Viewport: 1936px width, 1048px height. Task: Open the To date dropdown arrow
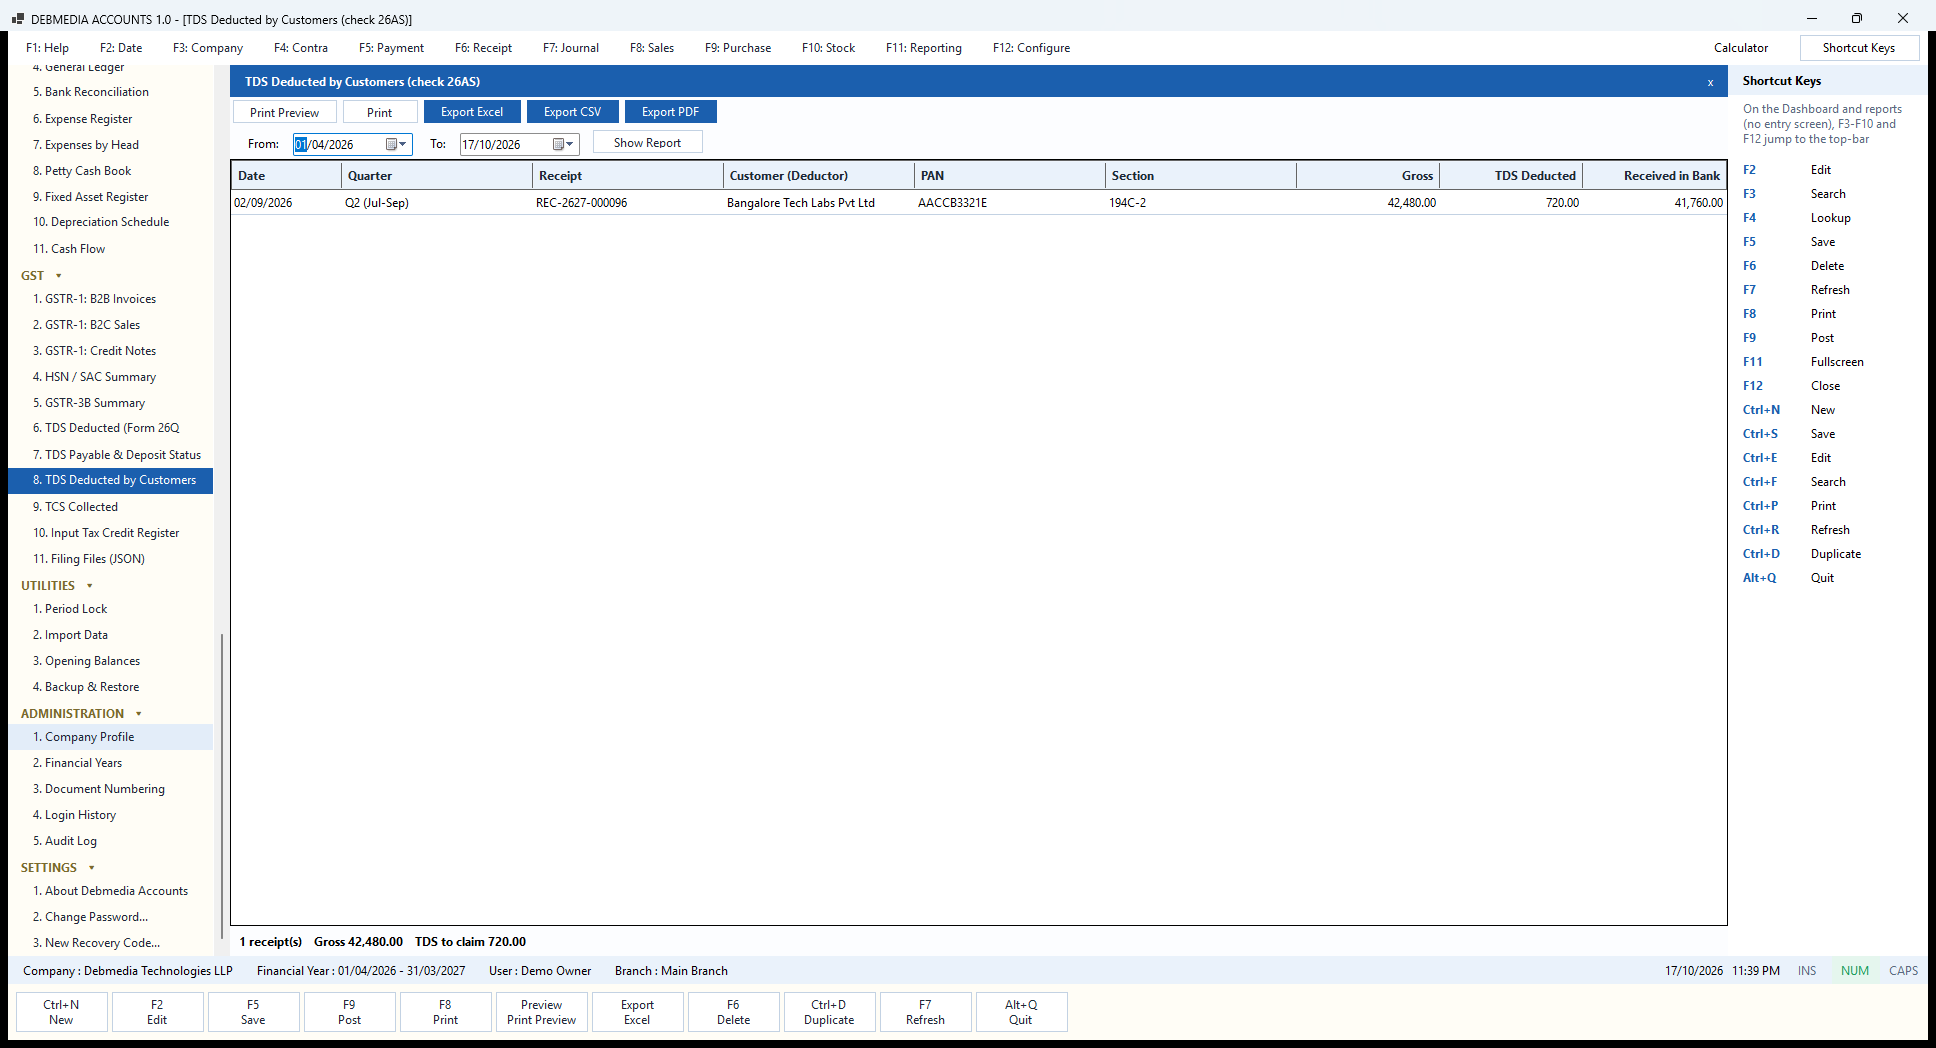tap(570, 144)
